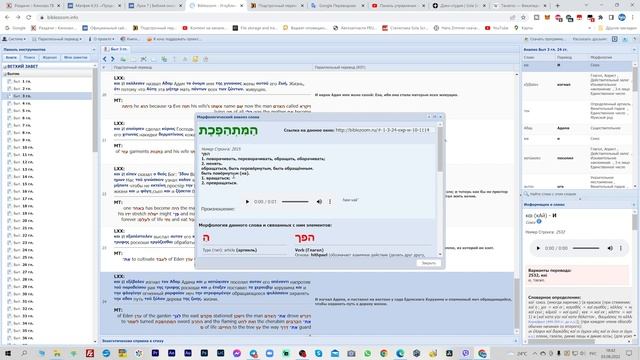Switch to the Книги tab

tap(11, 58)
